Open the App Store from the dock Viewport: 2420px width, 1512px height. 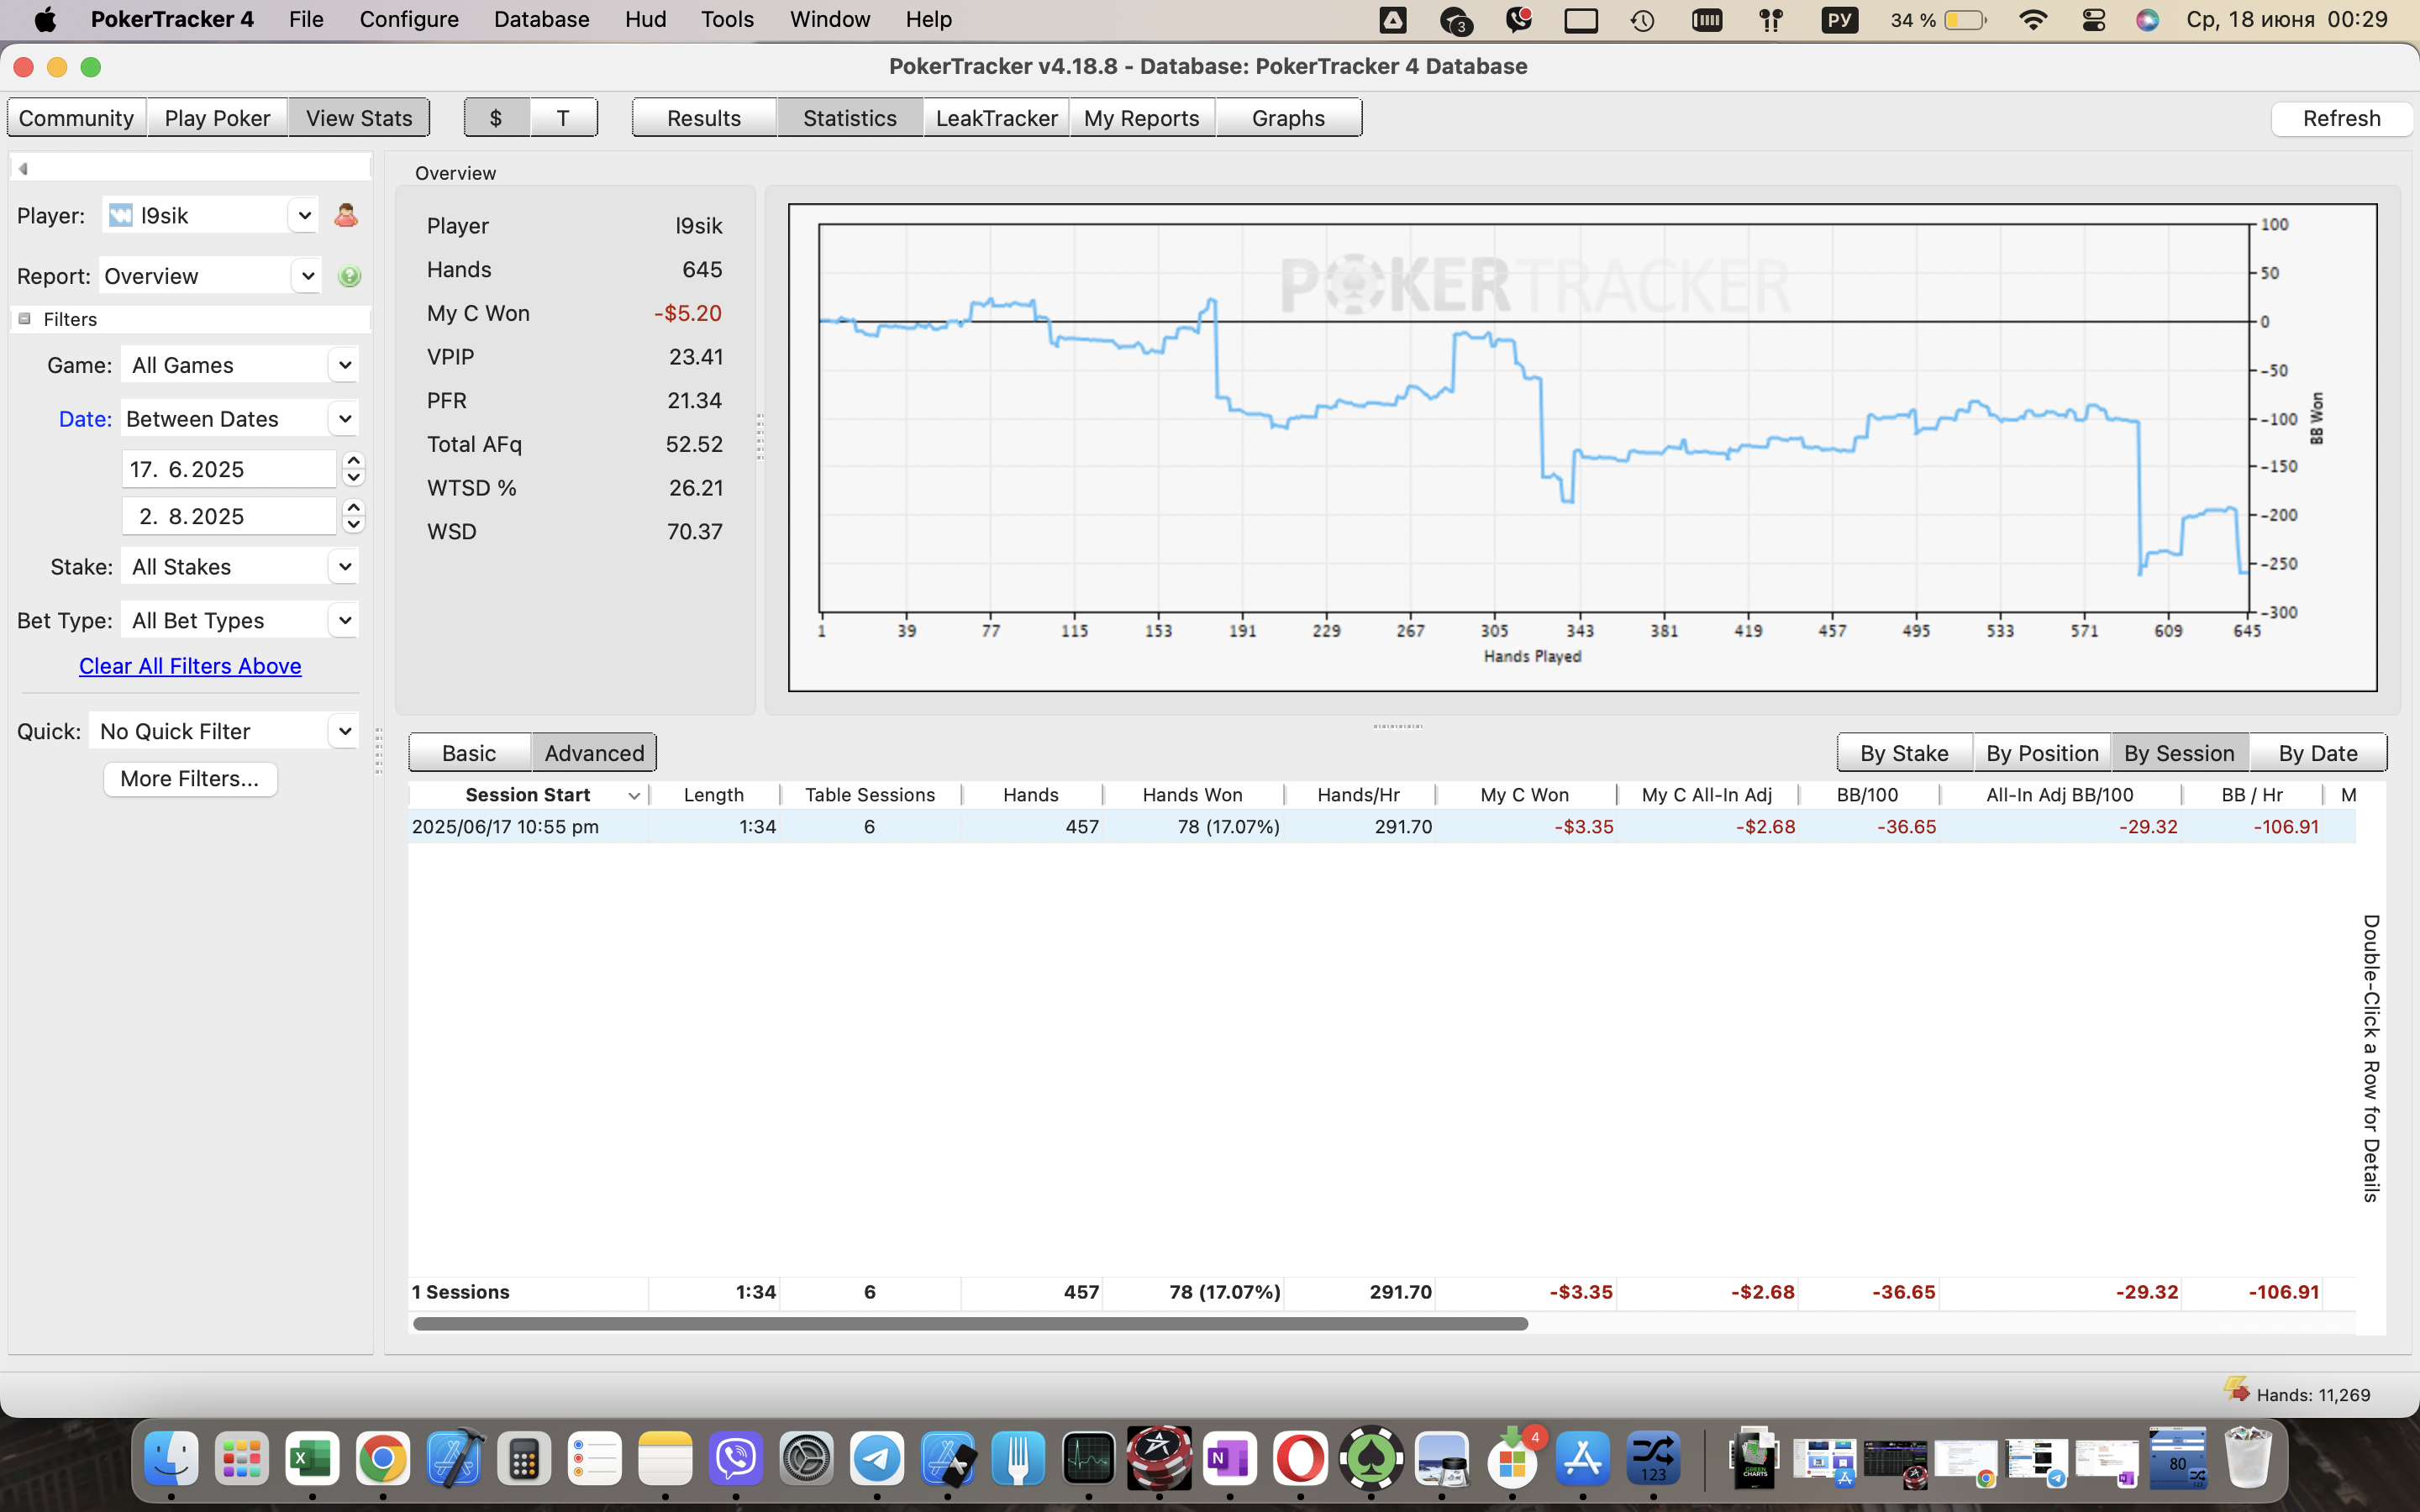click(x=1582, y=1459)
